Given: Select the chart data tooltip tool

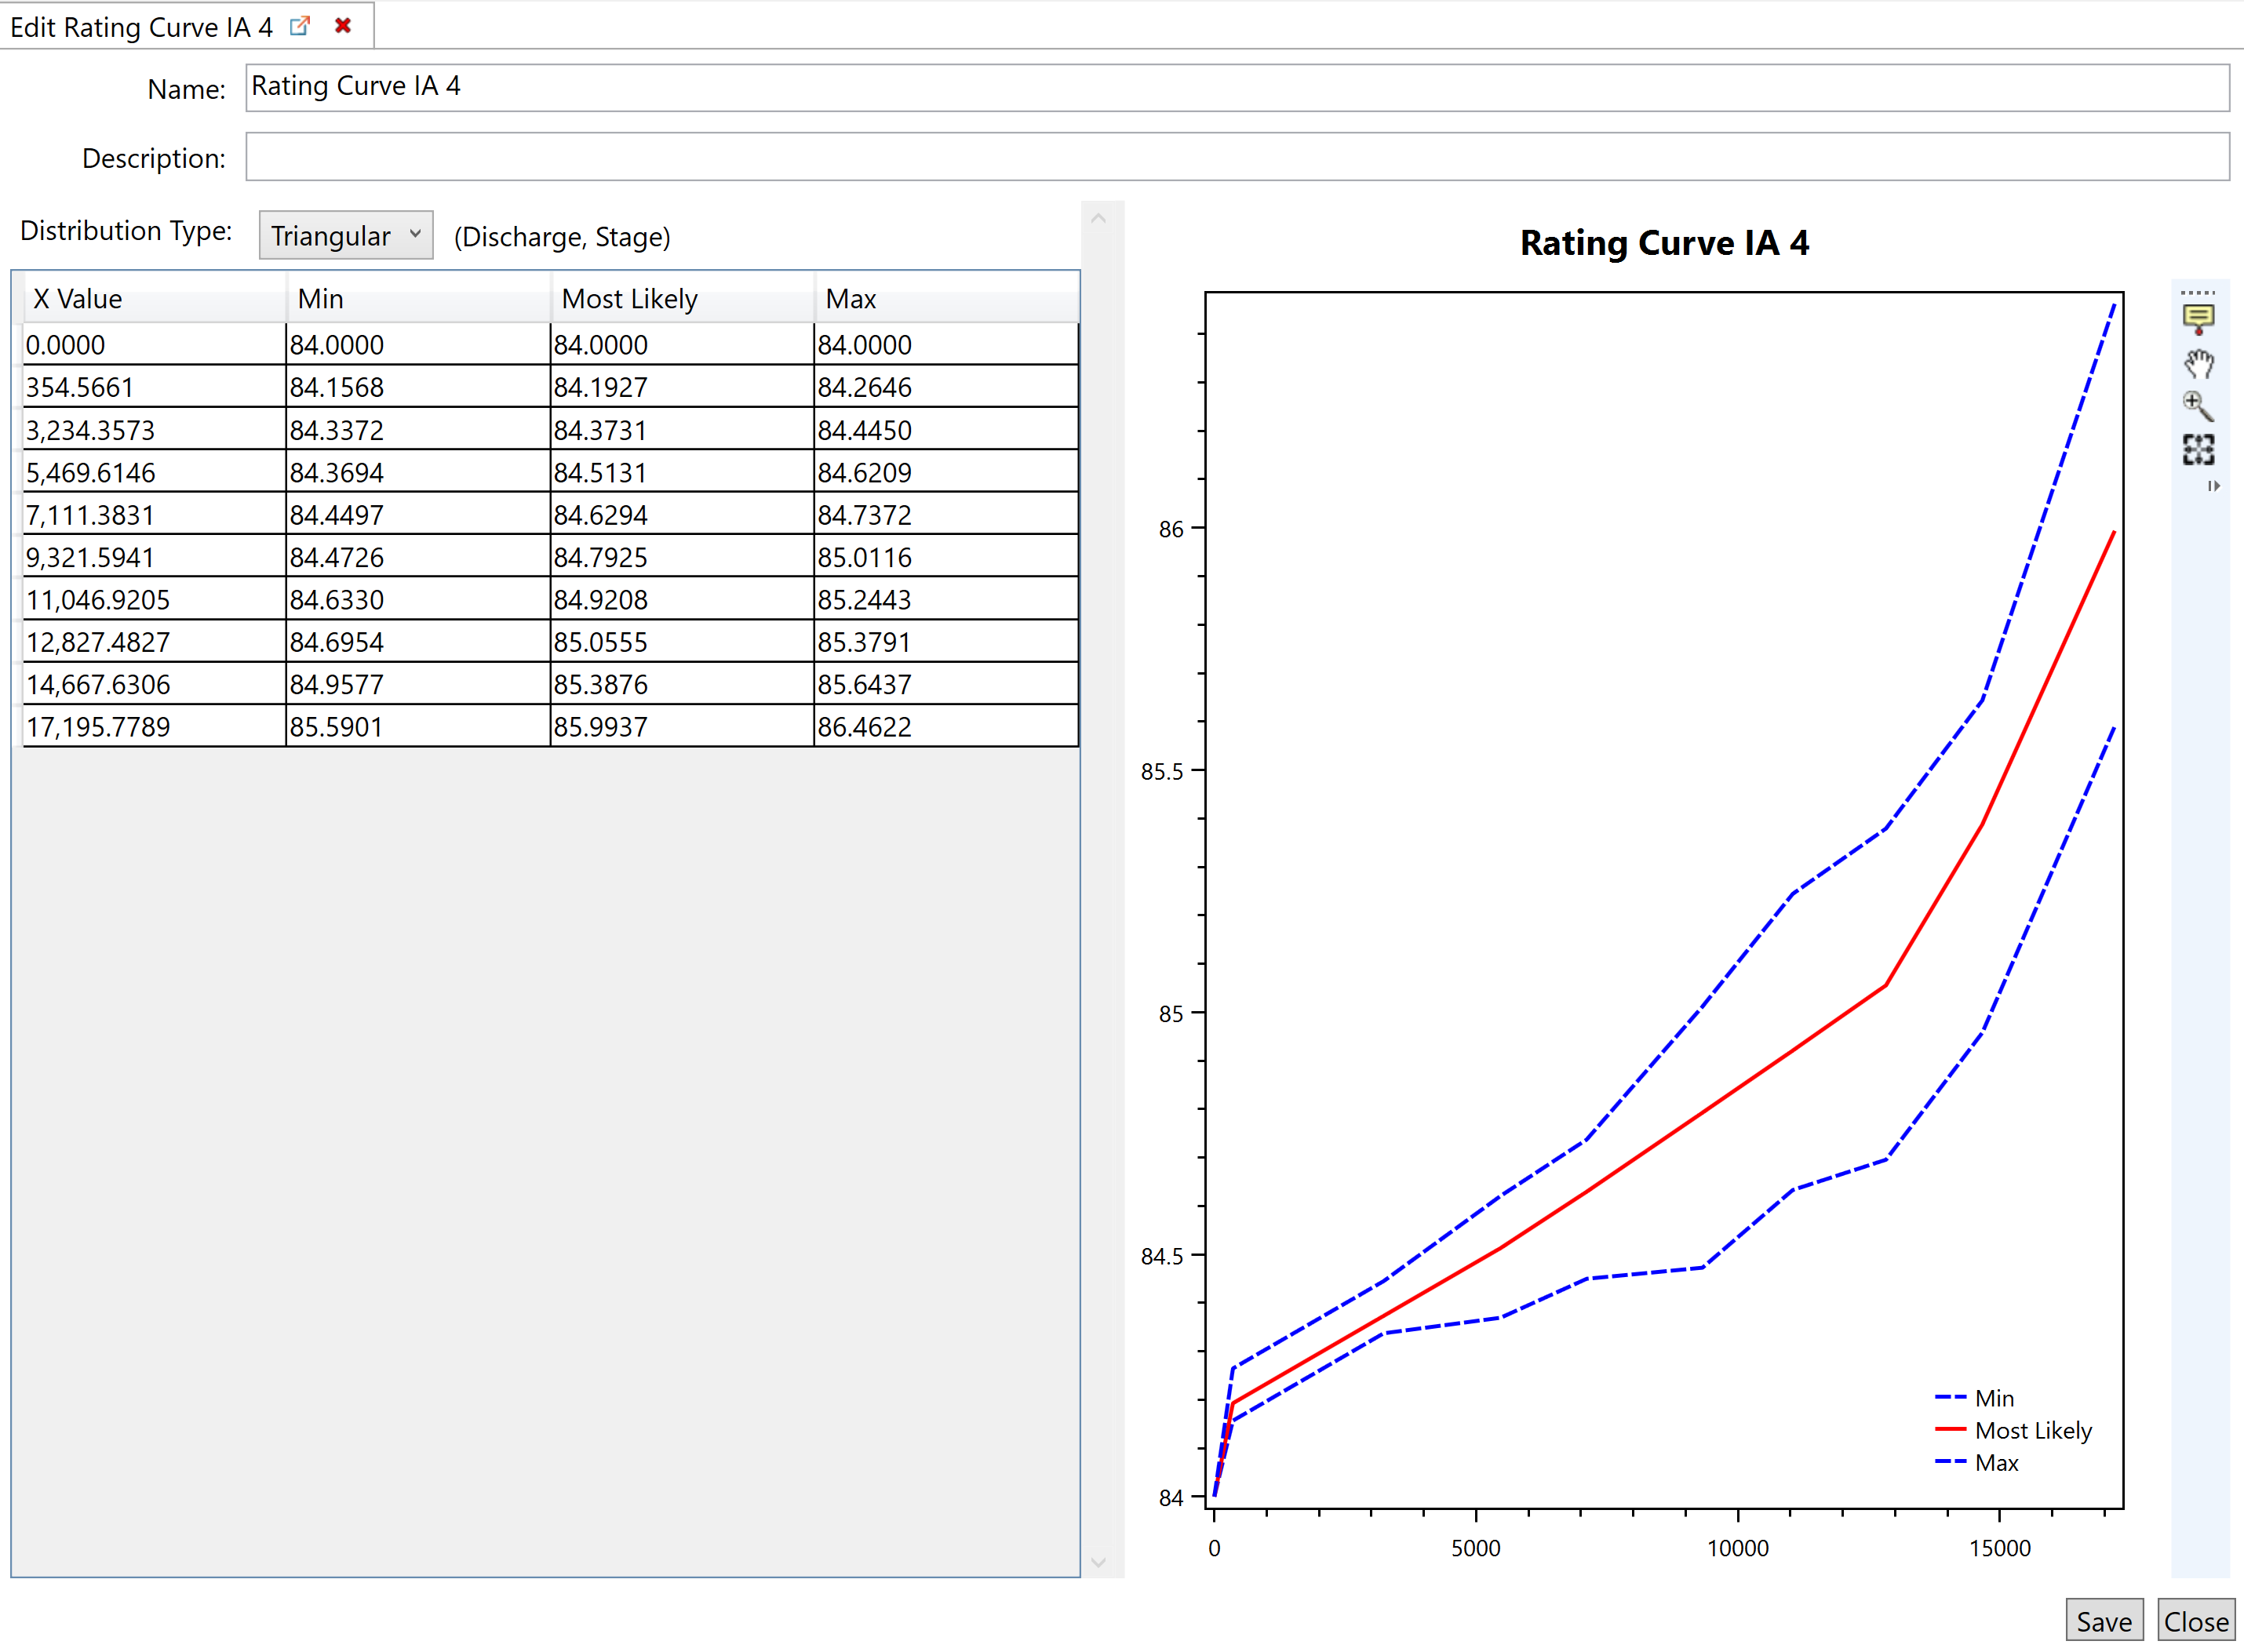Looking at the screenshot, I should click(2198, 319).
